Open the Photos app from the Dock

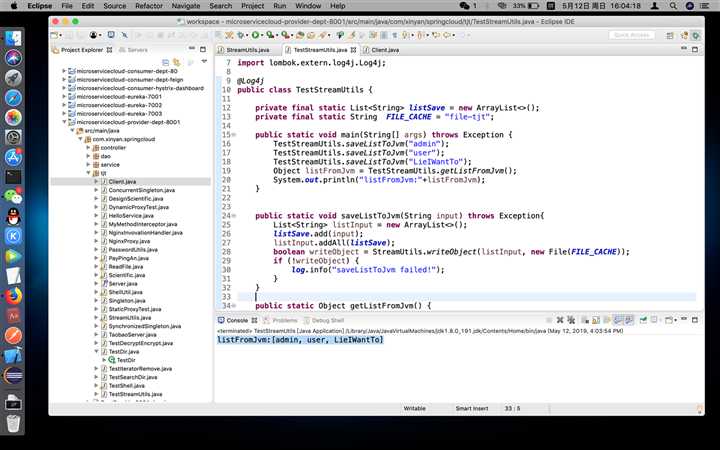click(13, 118)
